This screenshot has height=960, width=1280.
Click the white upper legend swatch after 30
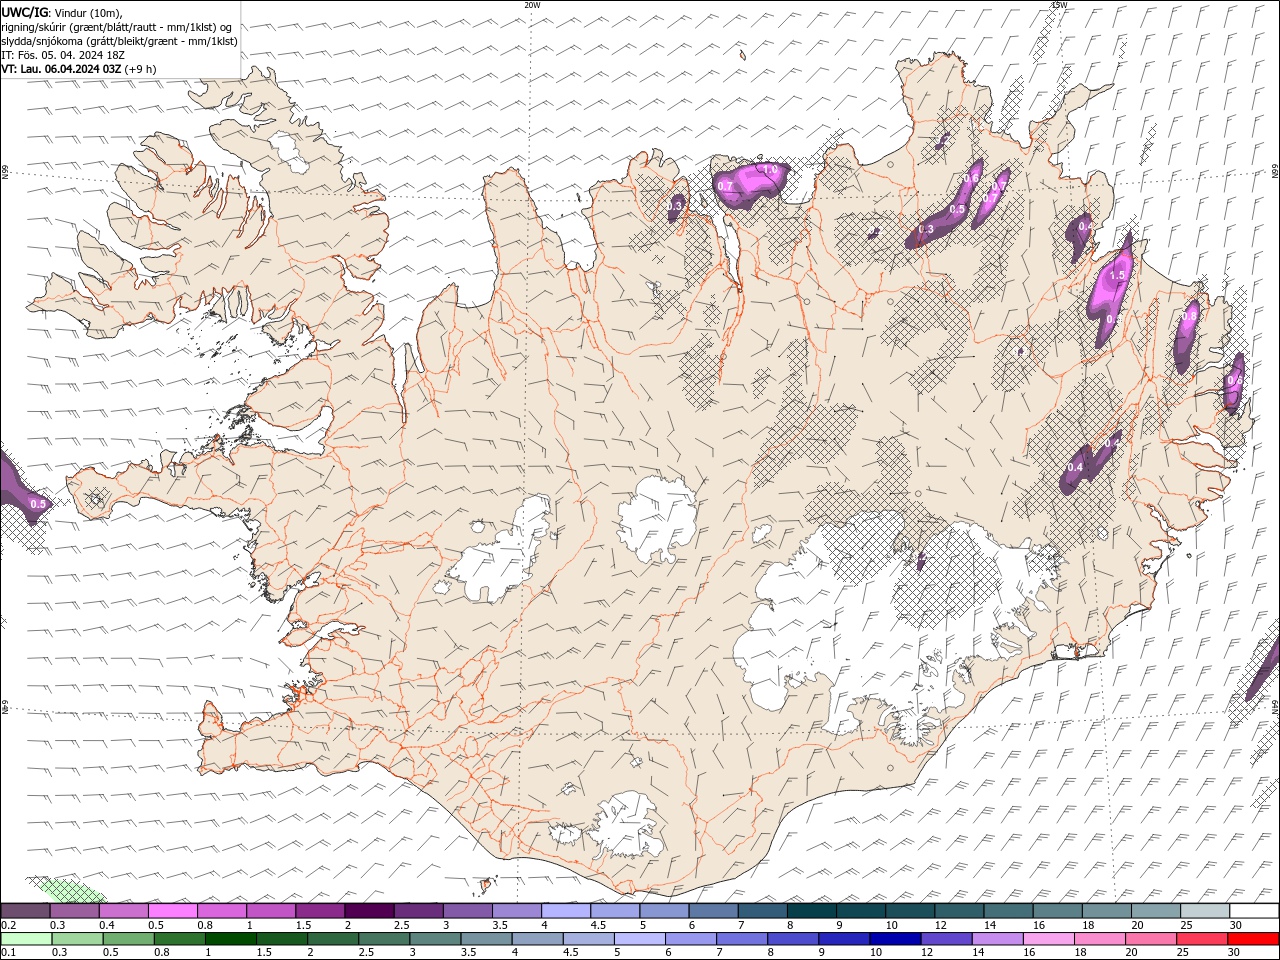(x=1255, y=910)
